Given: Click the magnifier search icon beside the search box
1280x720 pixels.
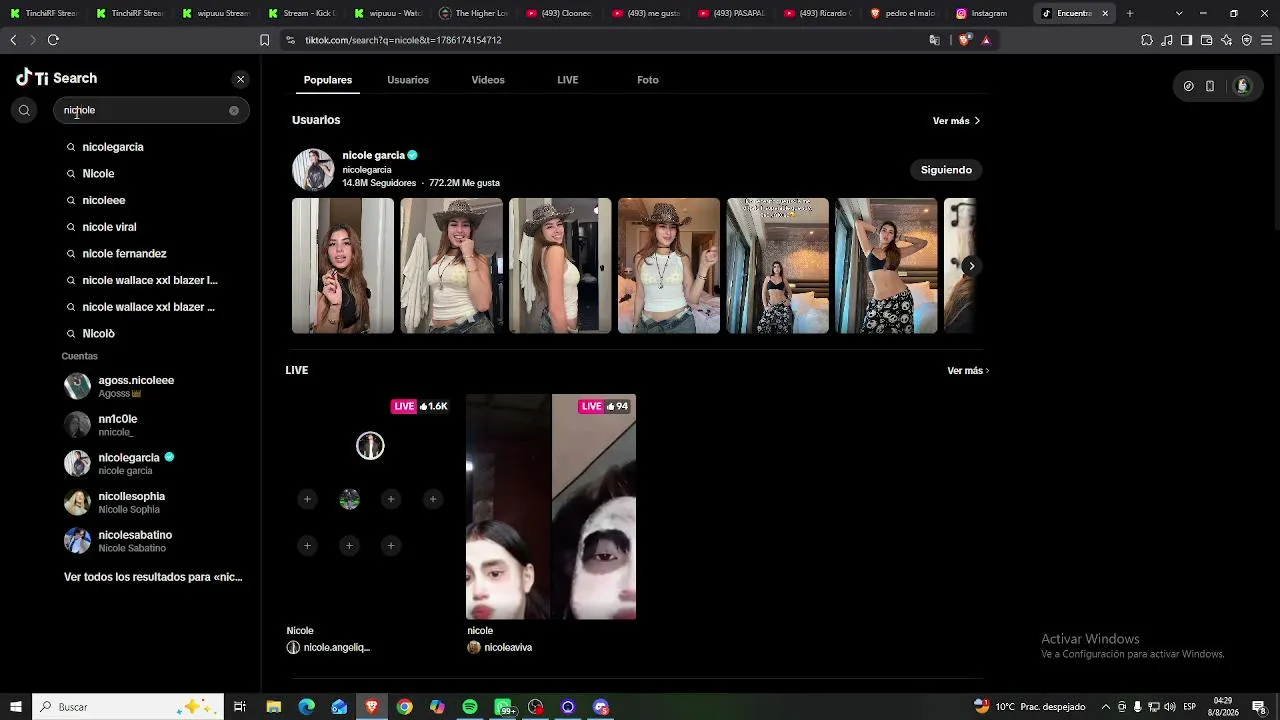Looking at the screenshot, I should 25,110.
